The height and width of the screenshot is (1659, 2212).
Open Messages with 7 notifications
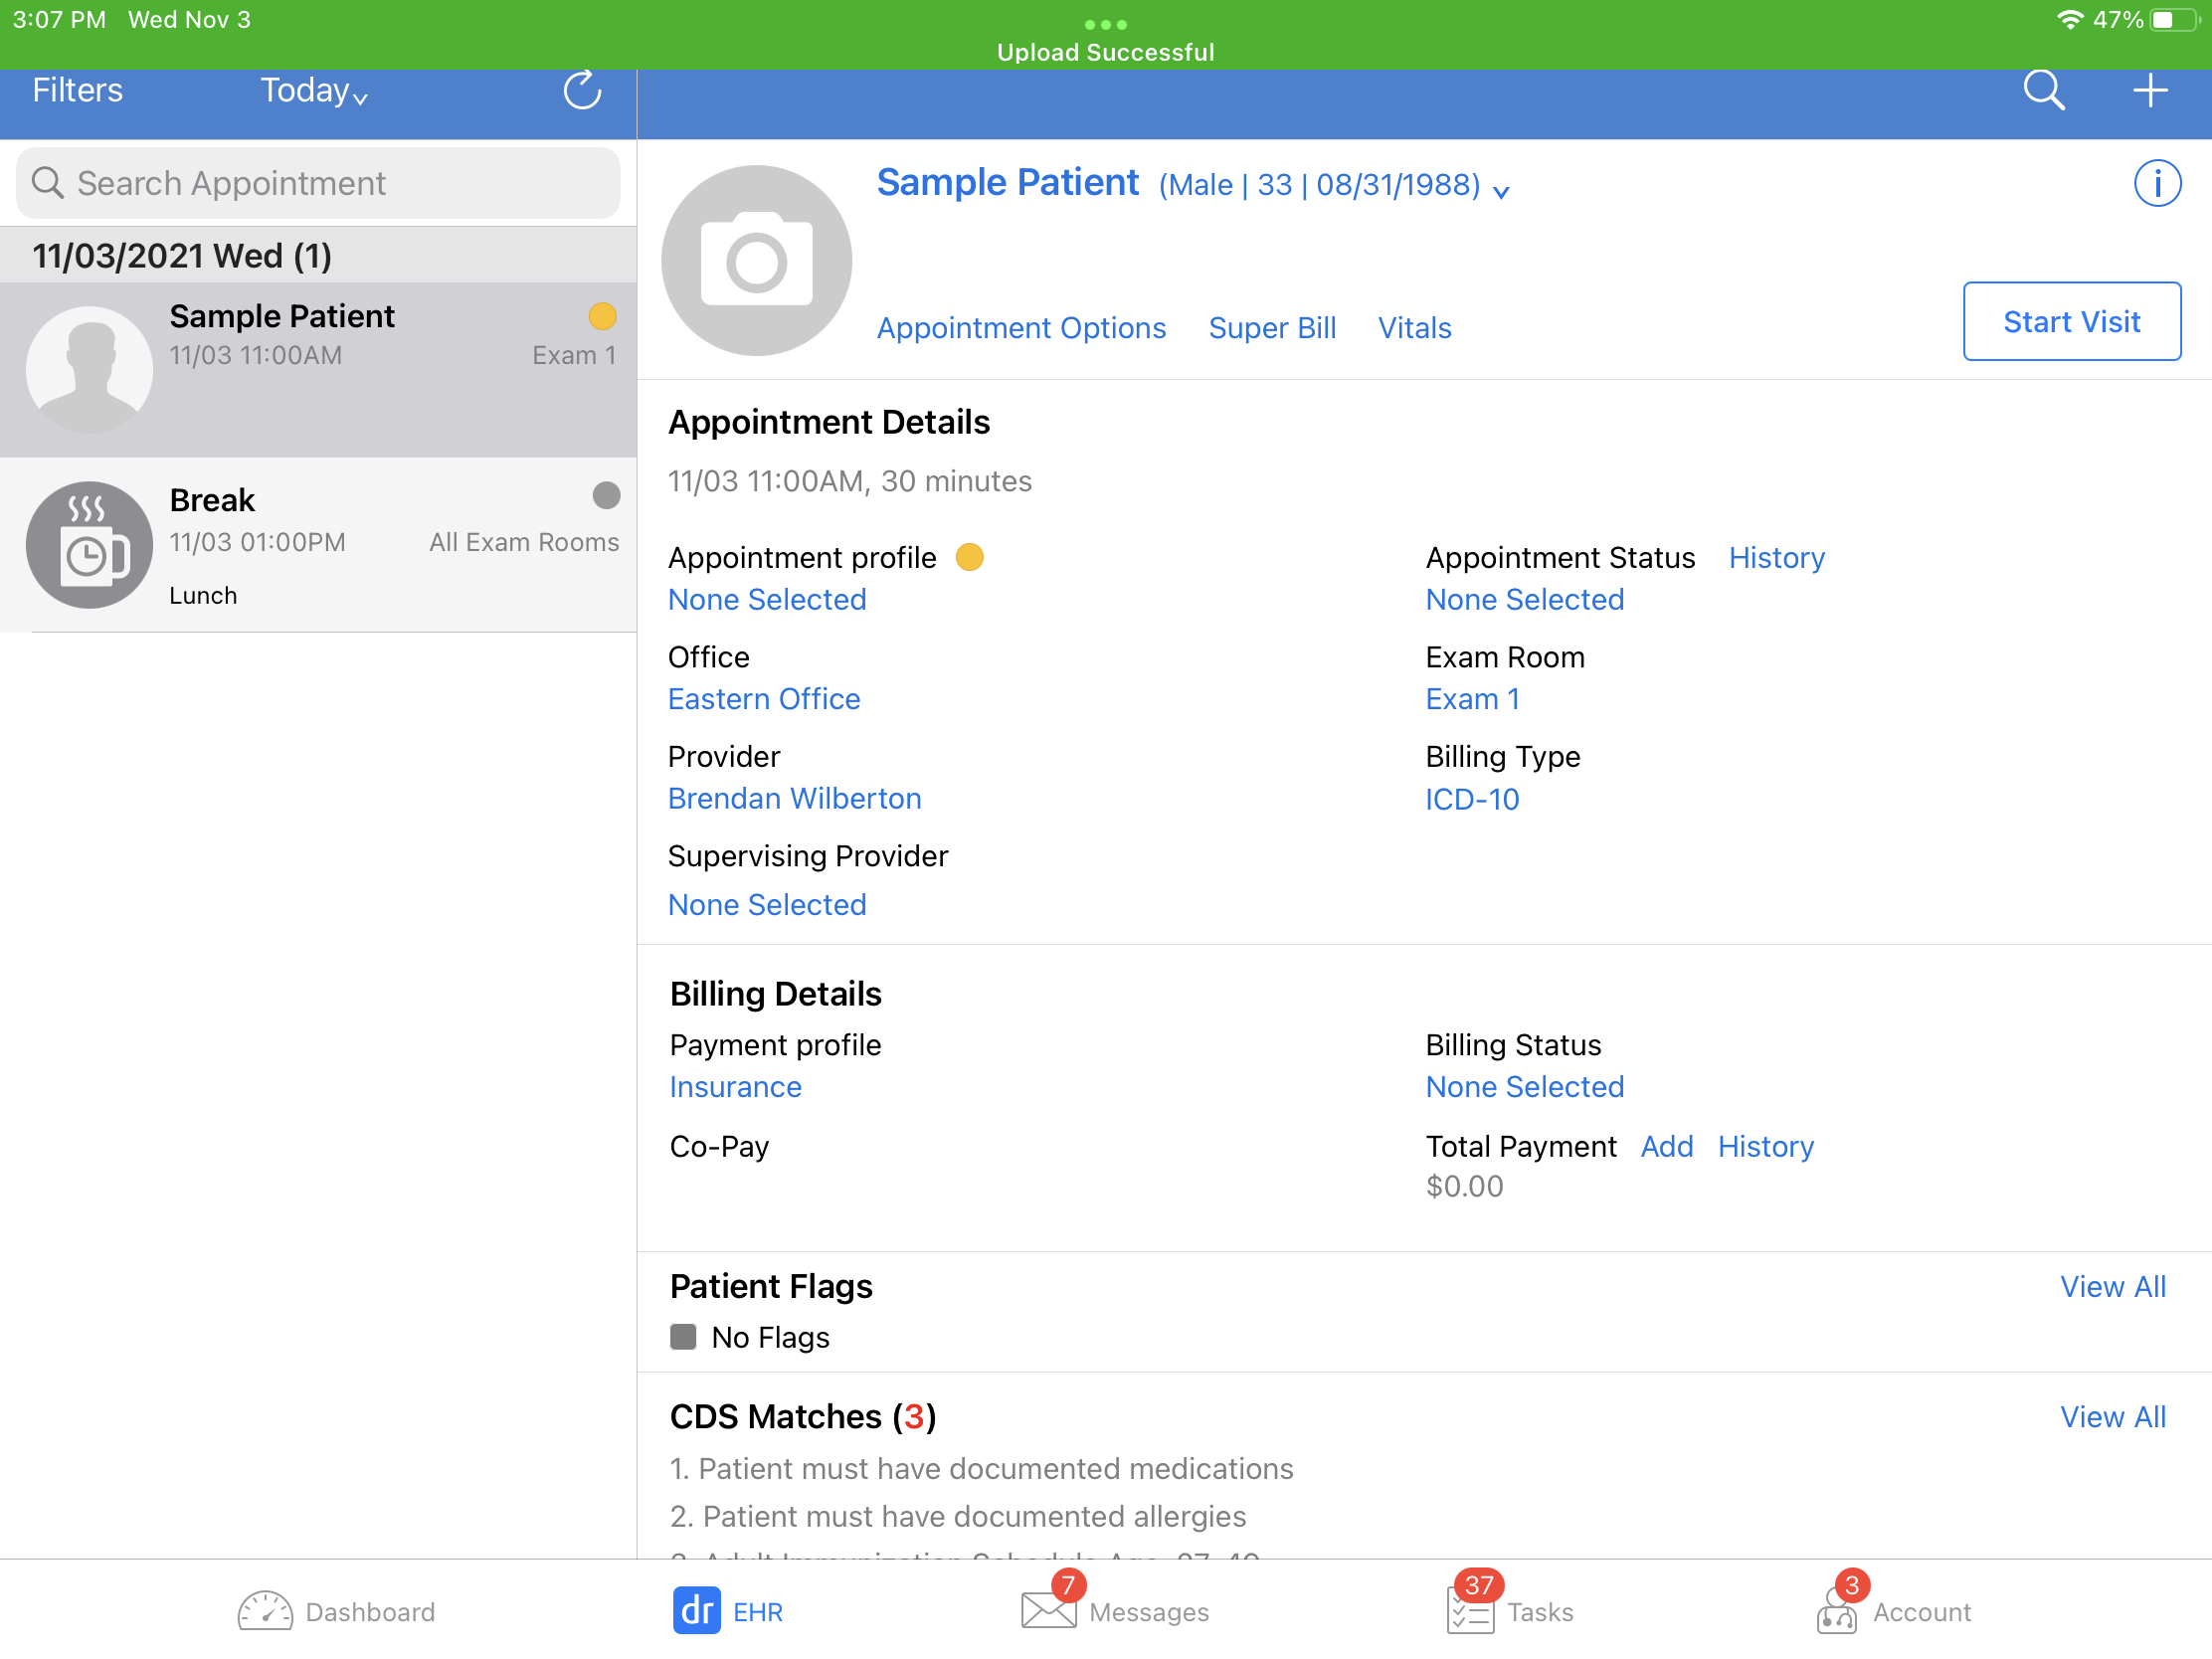[1108, 1610]
